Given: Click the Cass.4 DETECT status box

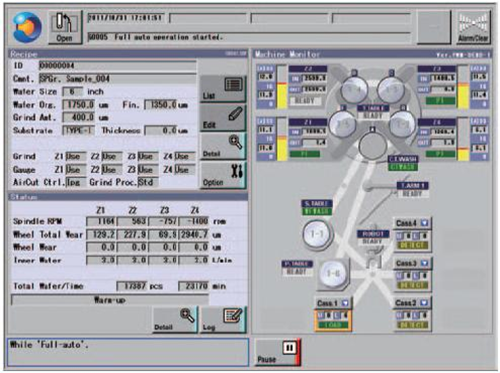Looking at the screenshot, I should (x=412, y=245).
